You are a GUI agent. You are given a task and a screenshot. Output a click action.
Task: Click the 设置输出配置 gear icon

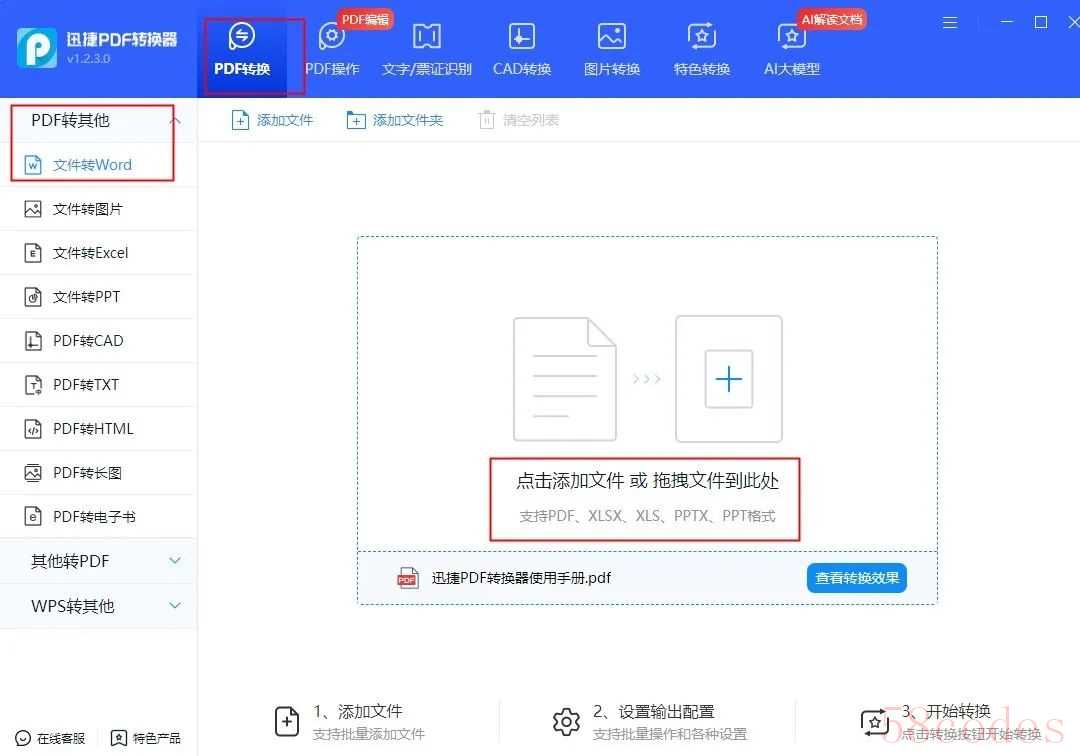[x=566, y=722]
